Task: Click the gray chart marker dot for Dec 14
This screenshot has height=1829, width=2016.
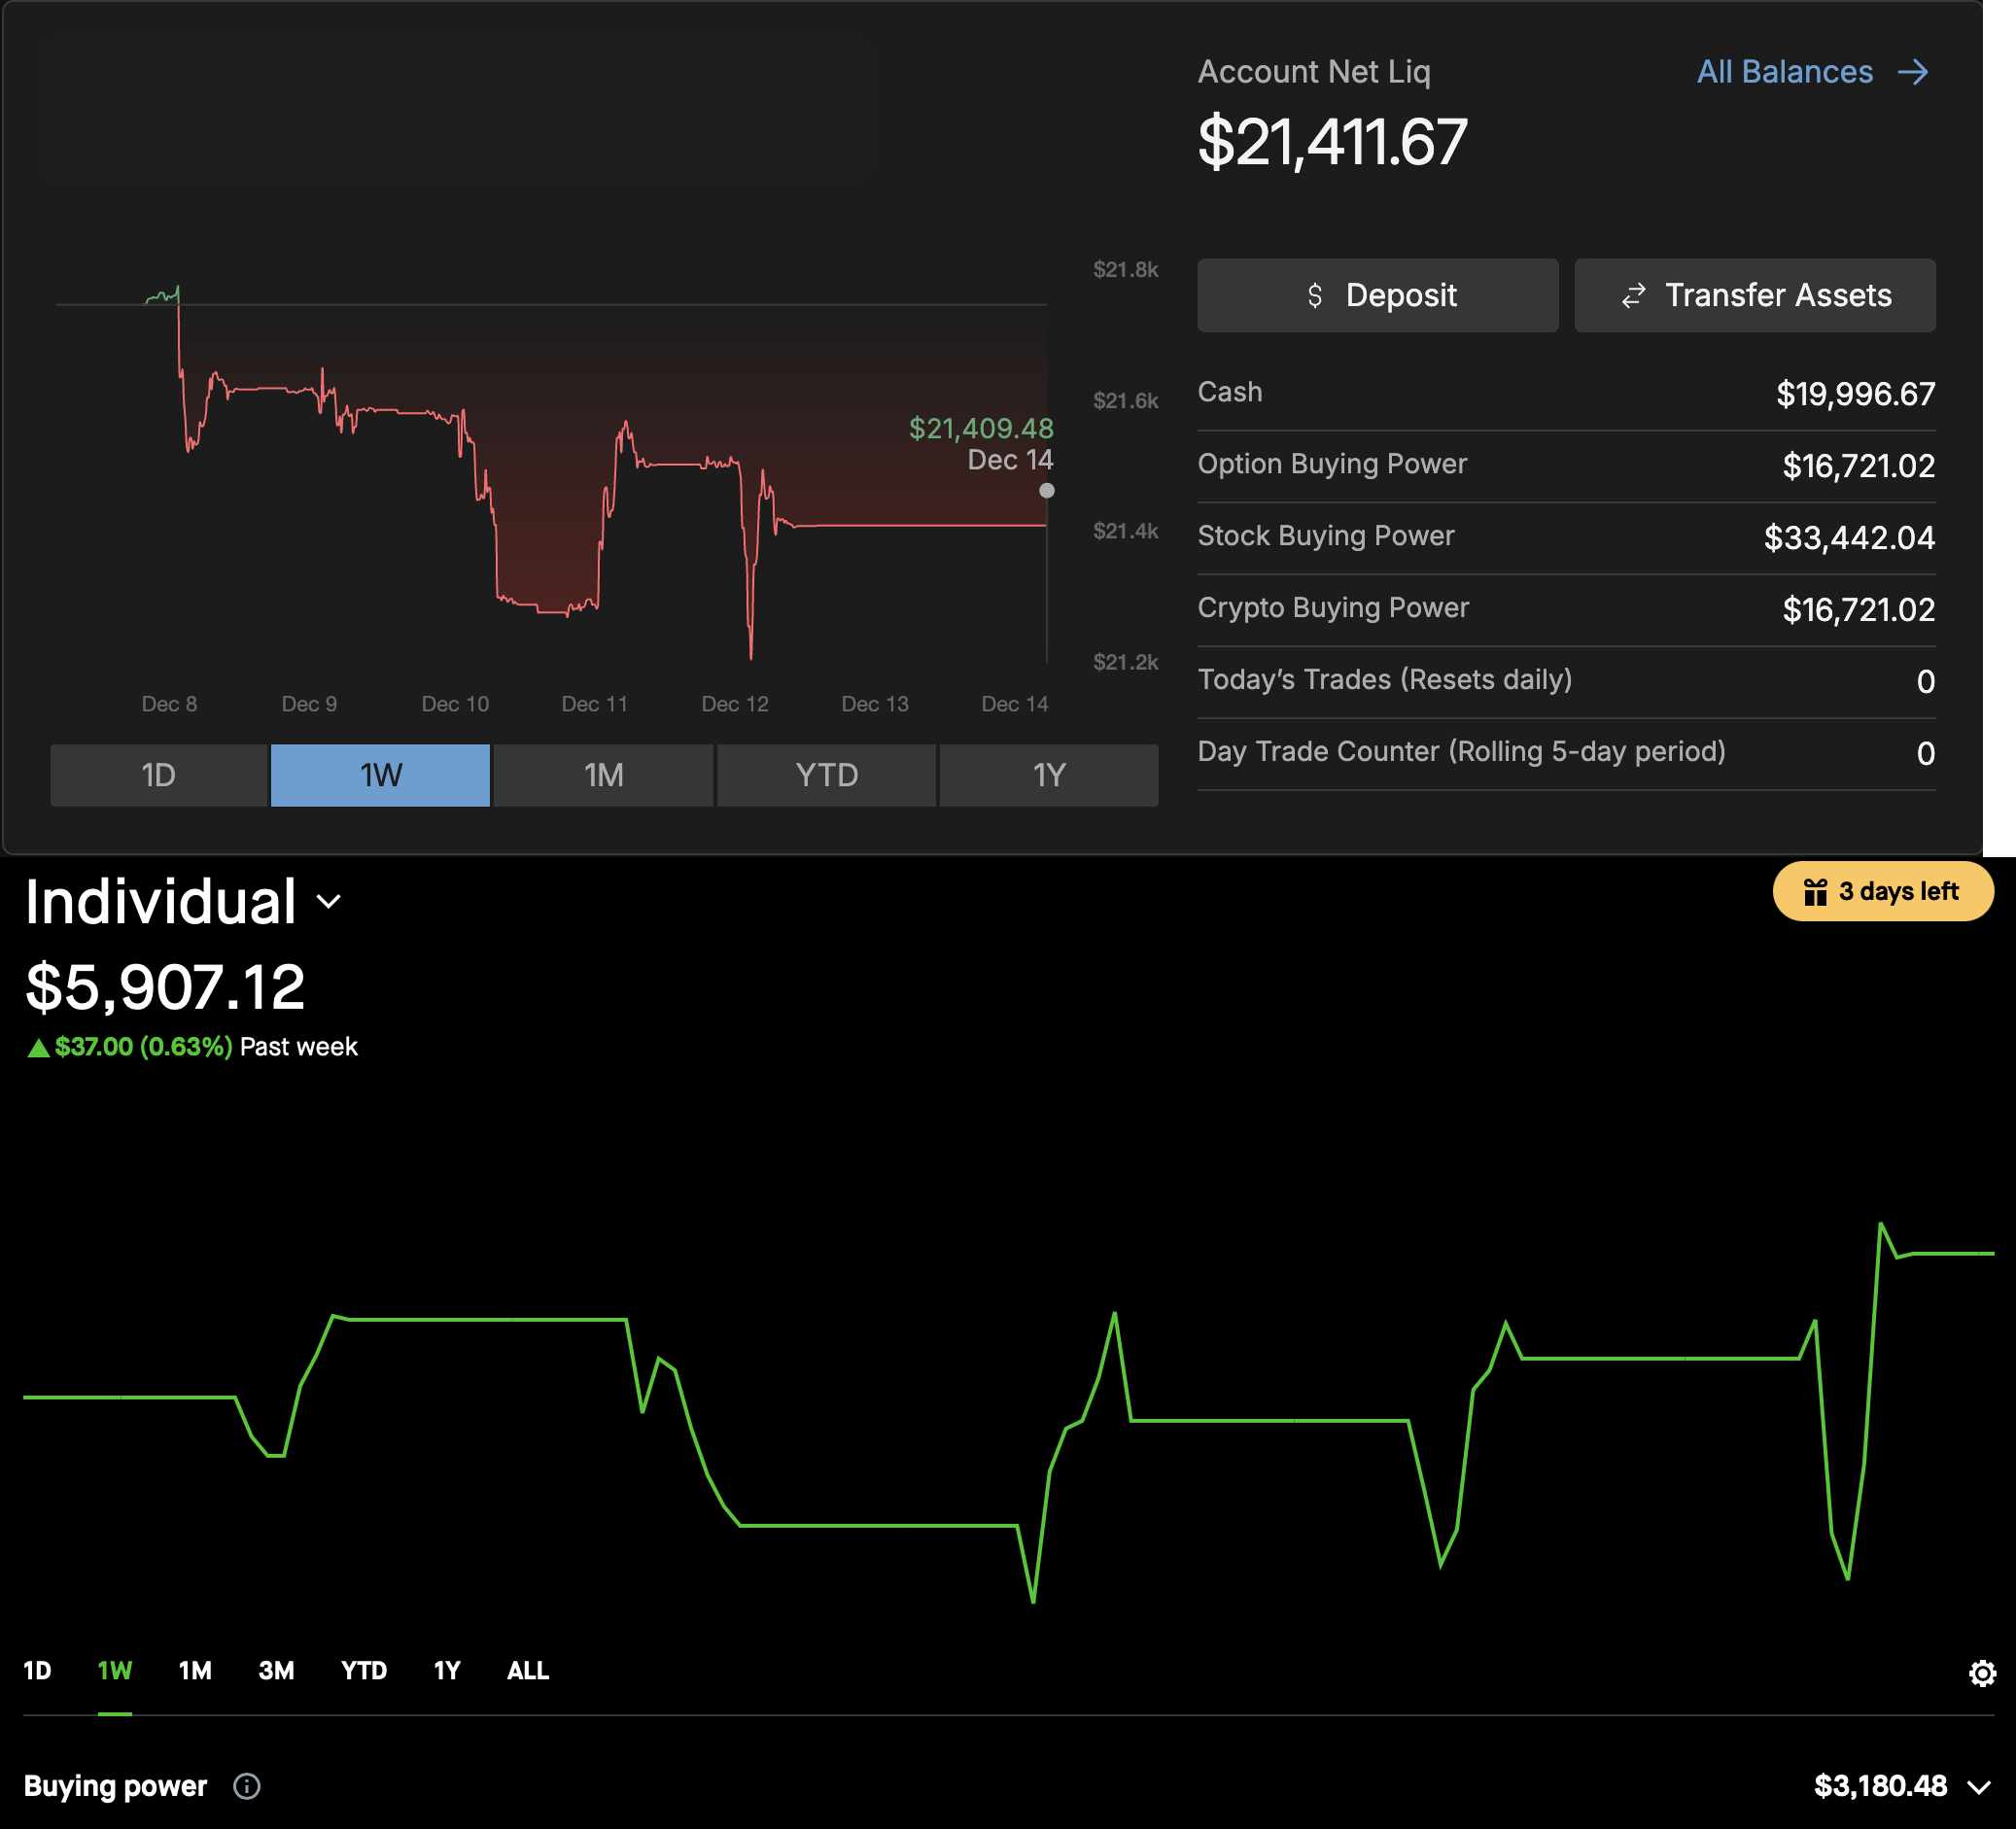Action: (x=1046, y=491)
